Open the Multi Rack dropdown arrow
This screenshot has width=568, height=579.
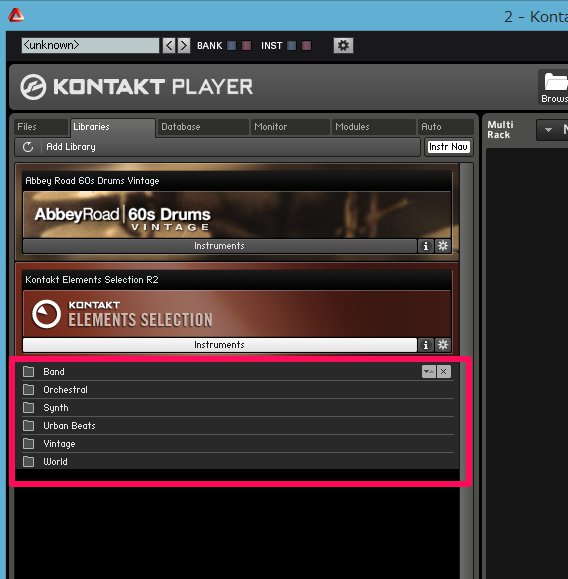(x=548, y=130)
